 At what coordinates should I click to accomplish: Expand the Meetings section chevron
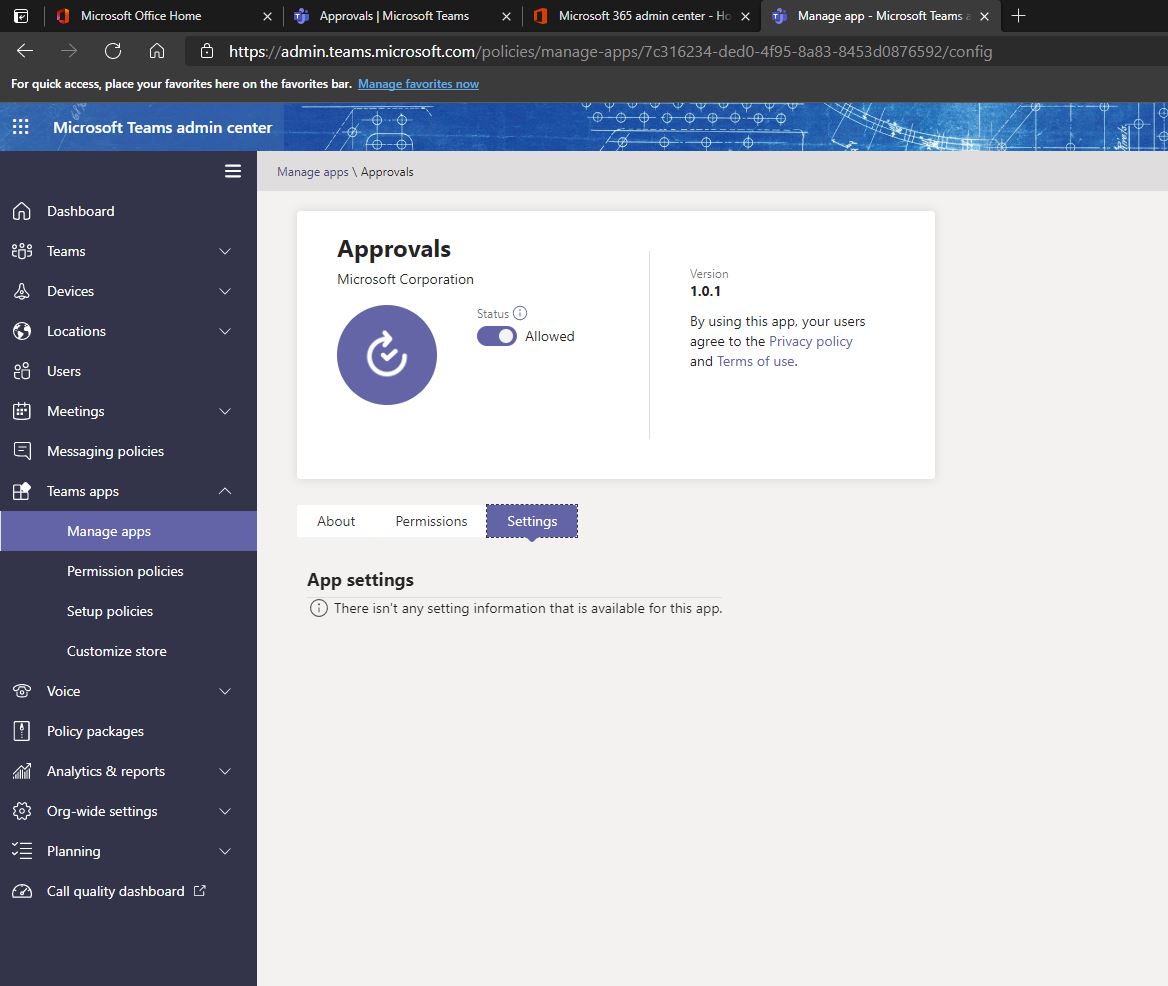coord(225,411)
